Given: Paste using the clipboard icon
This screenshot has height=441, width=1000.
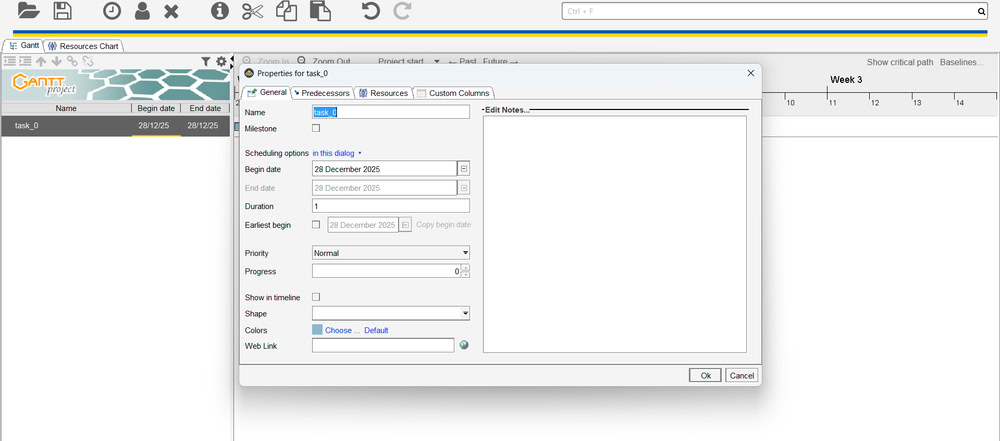Looking at the screenshot, I should pos(320,10).
